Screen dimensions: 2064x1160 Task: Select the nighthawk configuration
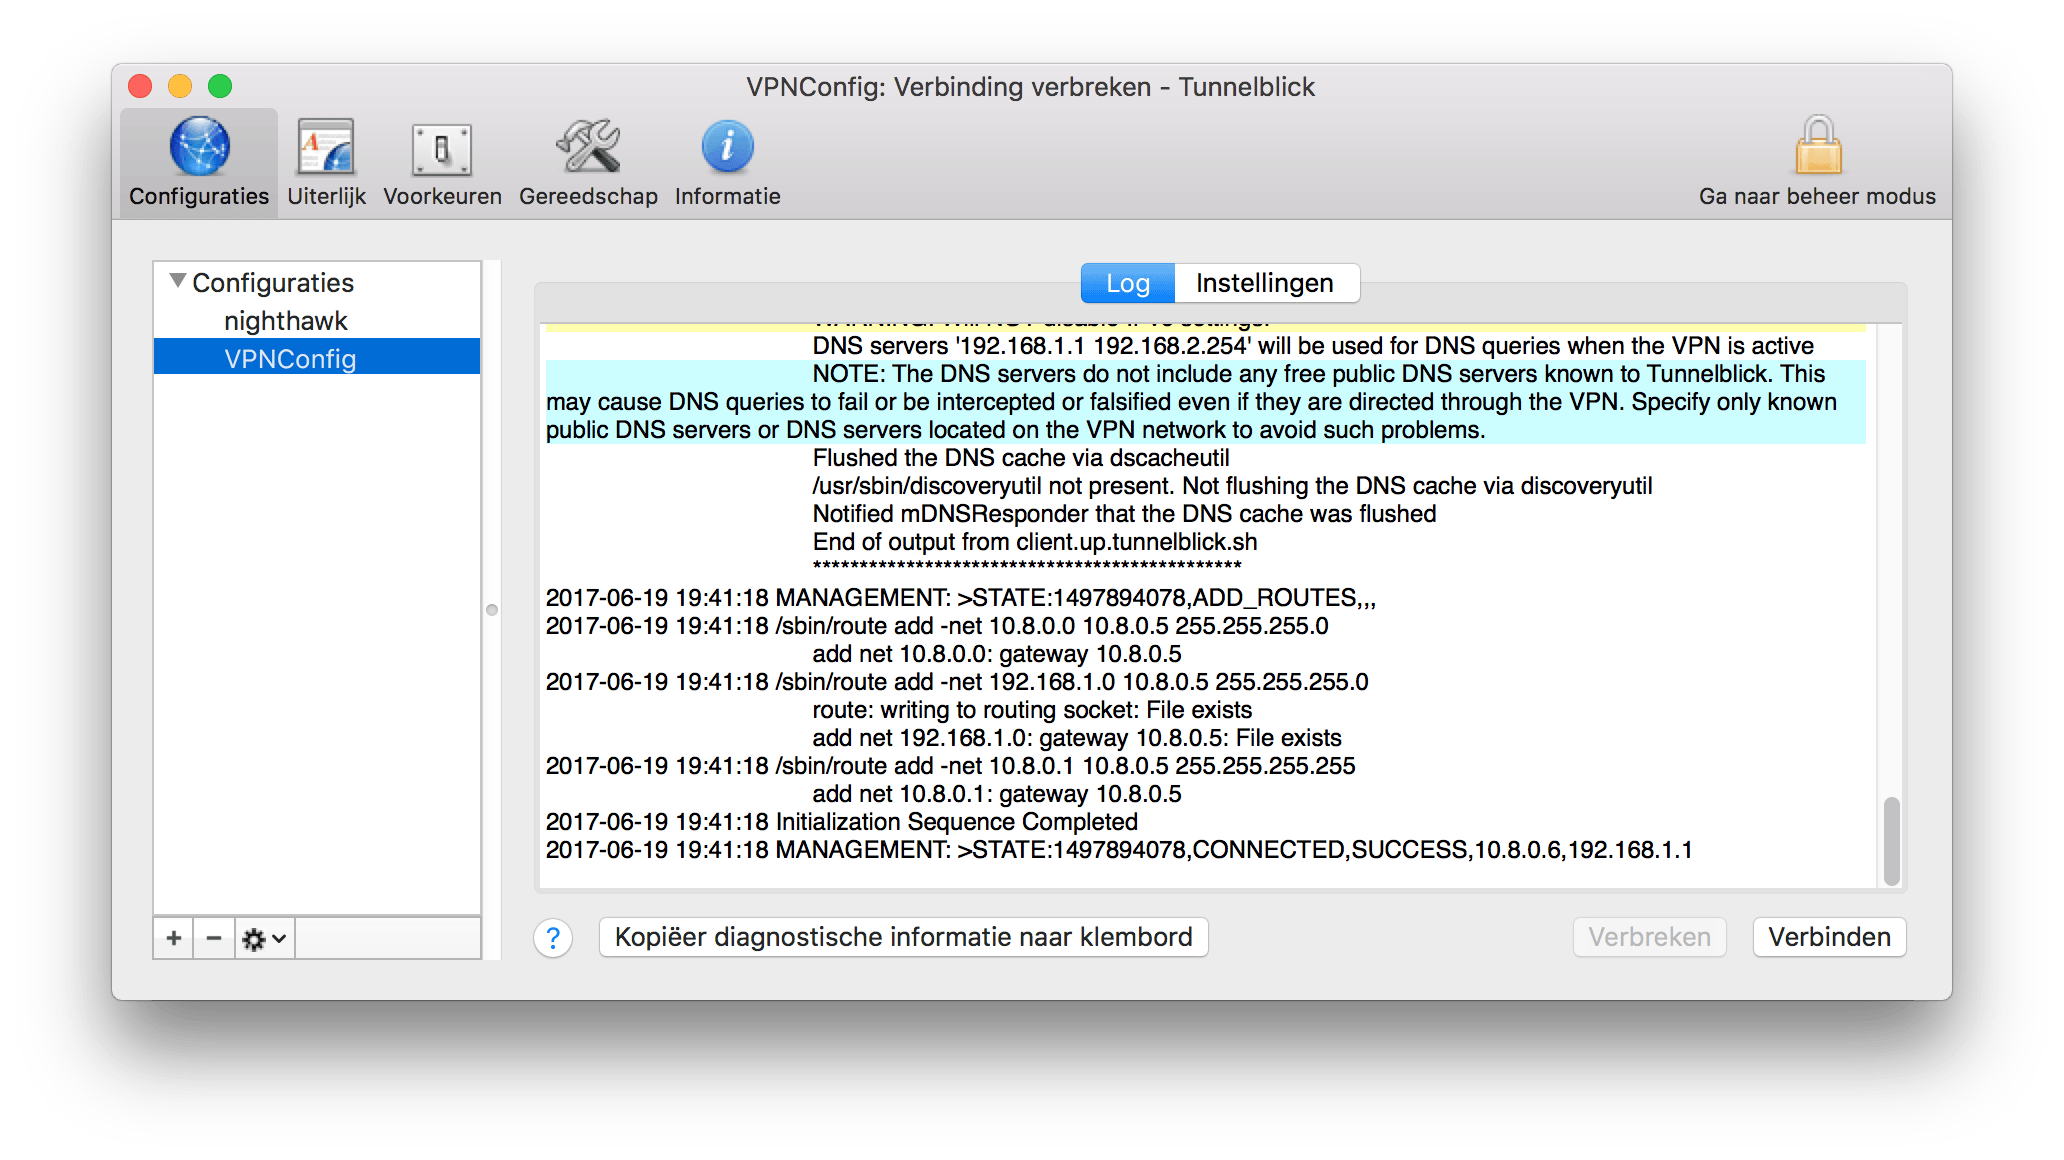tap(284, 320)
